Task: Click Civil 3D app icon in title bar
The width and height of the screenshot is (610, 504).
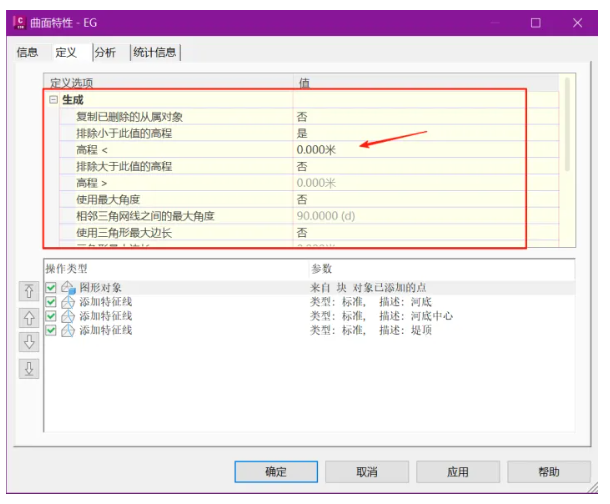Action: pos(19,22)
